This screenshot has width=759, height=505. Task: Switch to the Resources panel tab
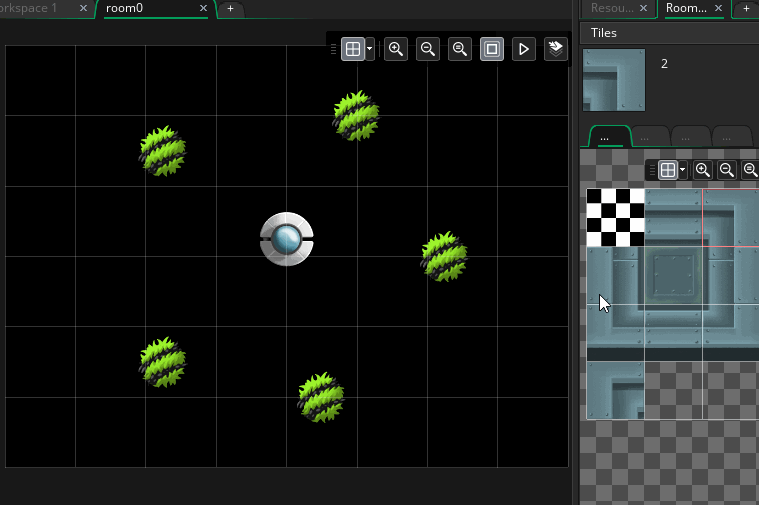(612, 8)
